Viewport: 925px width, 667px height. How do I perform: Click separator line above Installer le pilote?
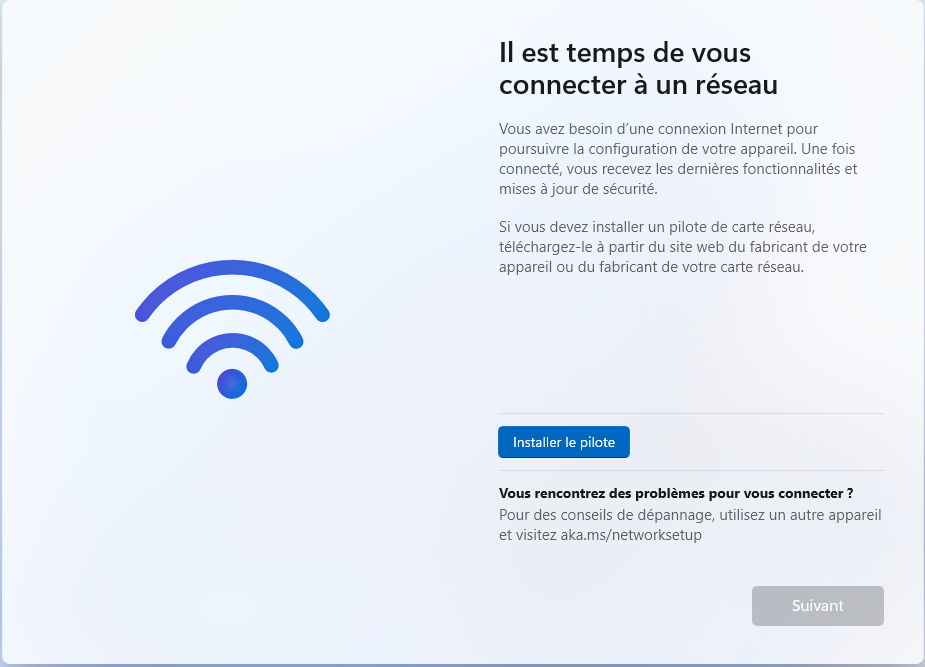[691, 413]
